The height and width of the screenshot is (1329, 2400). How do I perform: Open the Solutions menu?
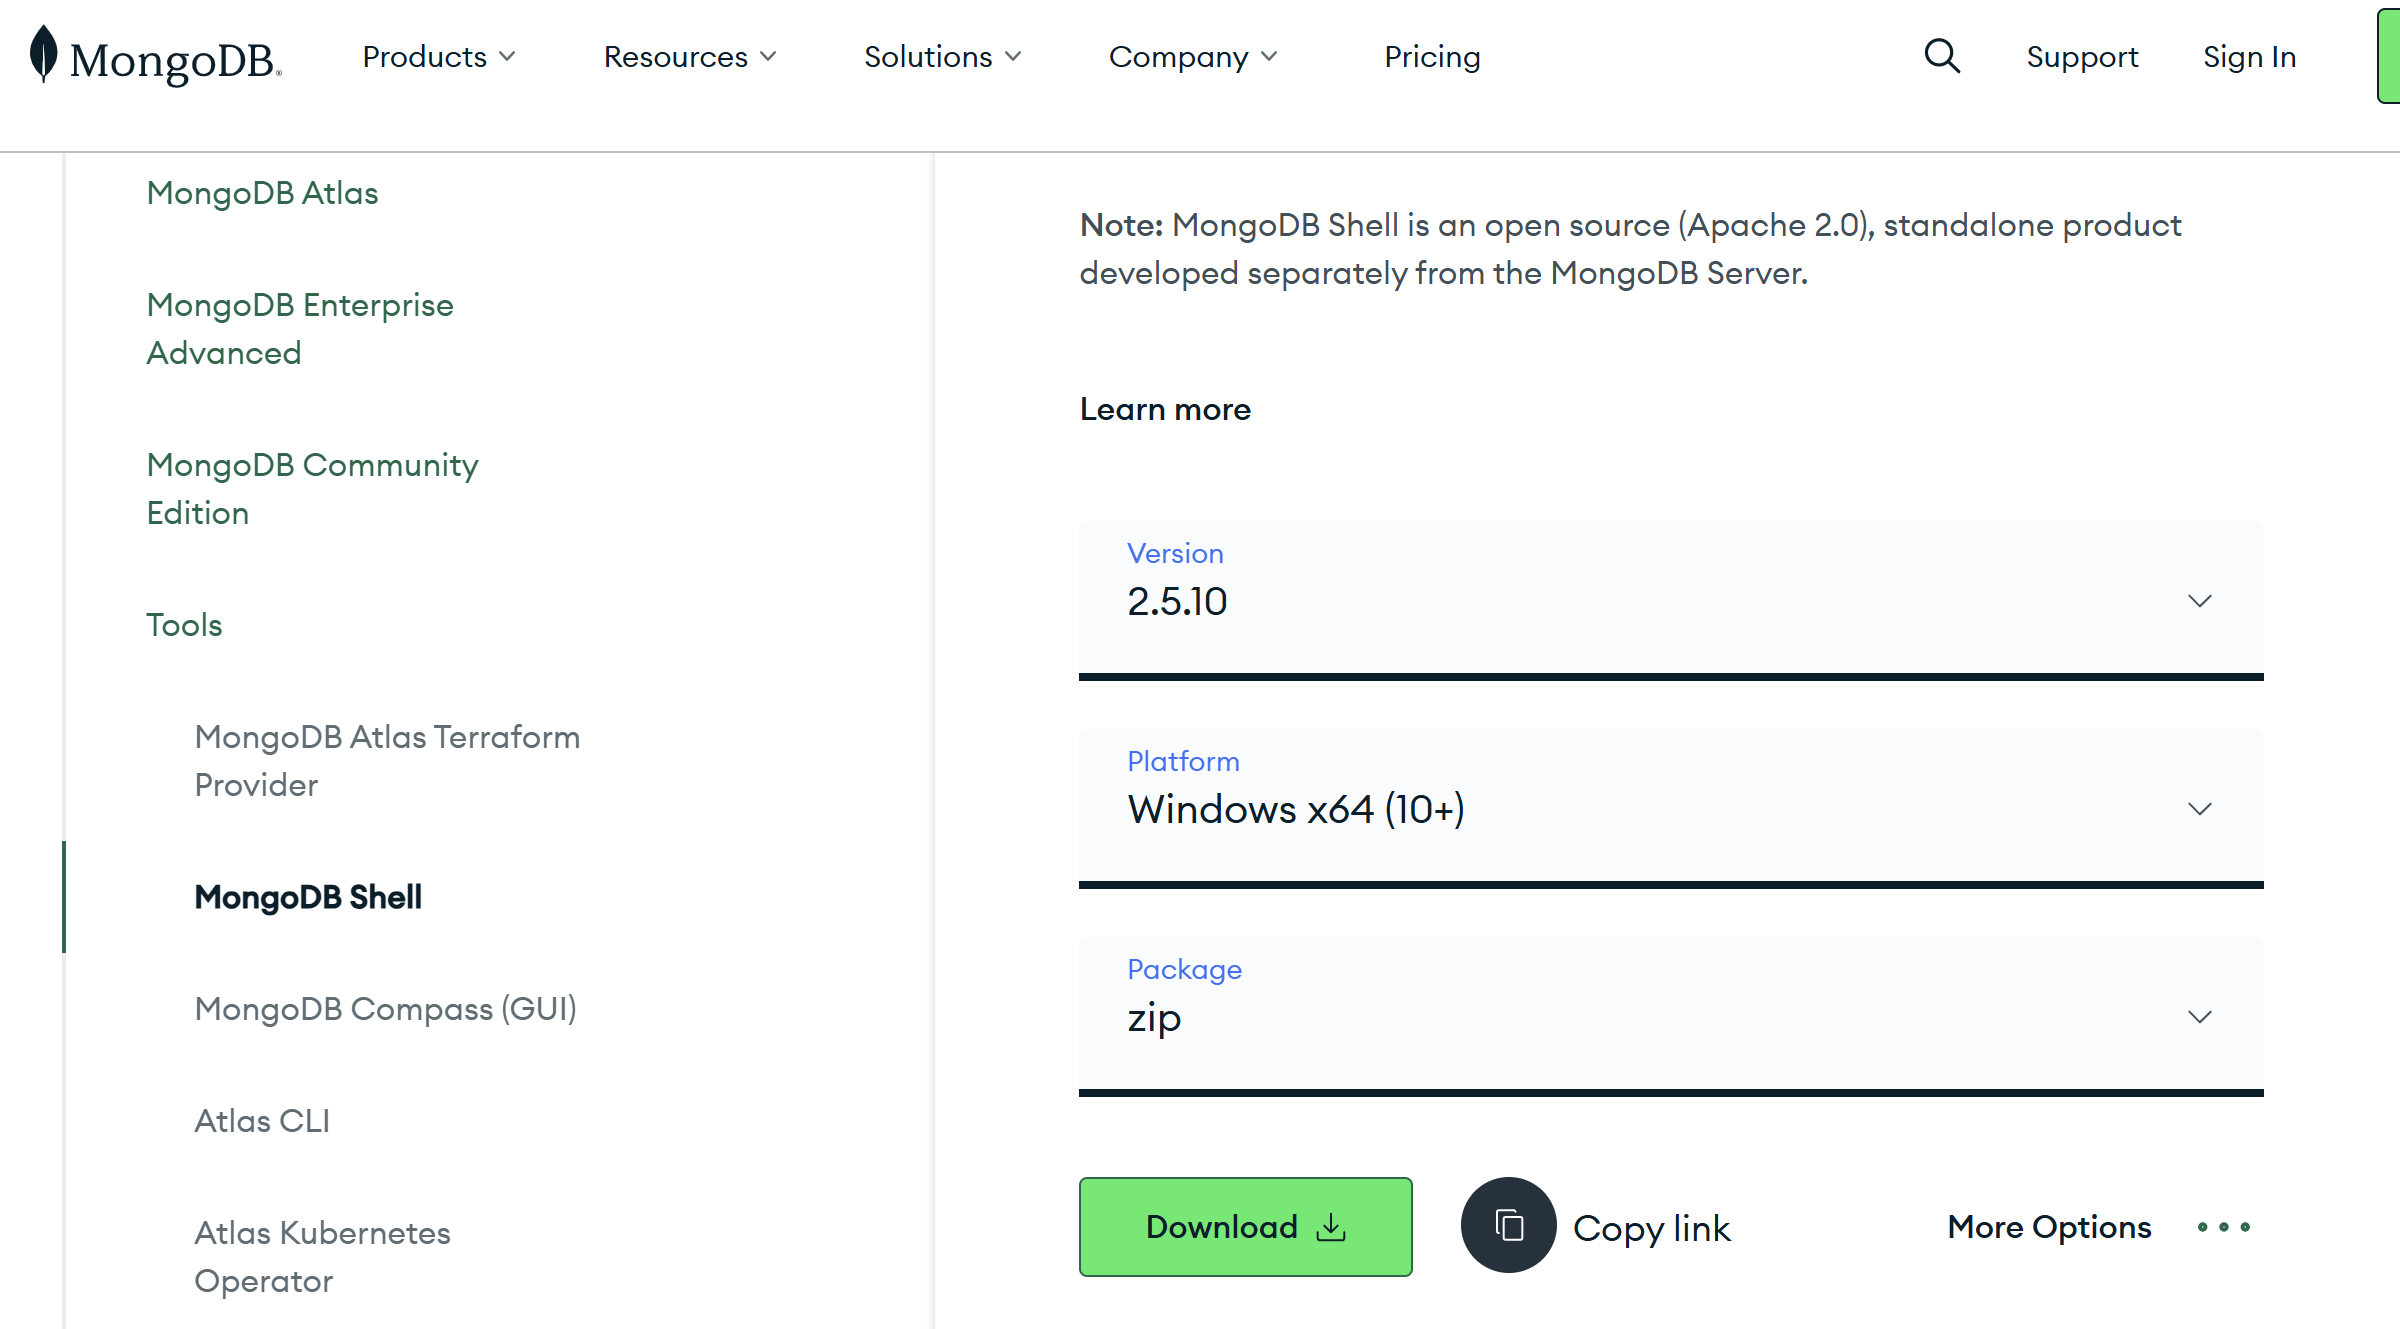point(942,57)
